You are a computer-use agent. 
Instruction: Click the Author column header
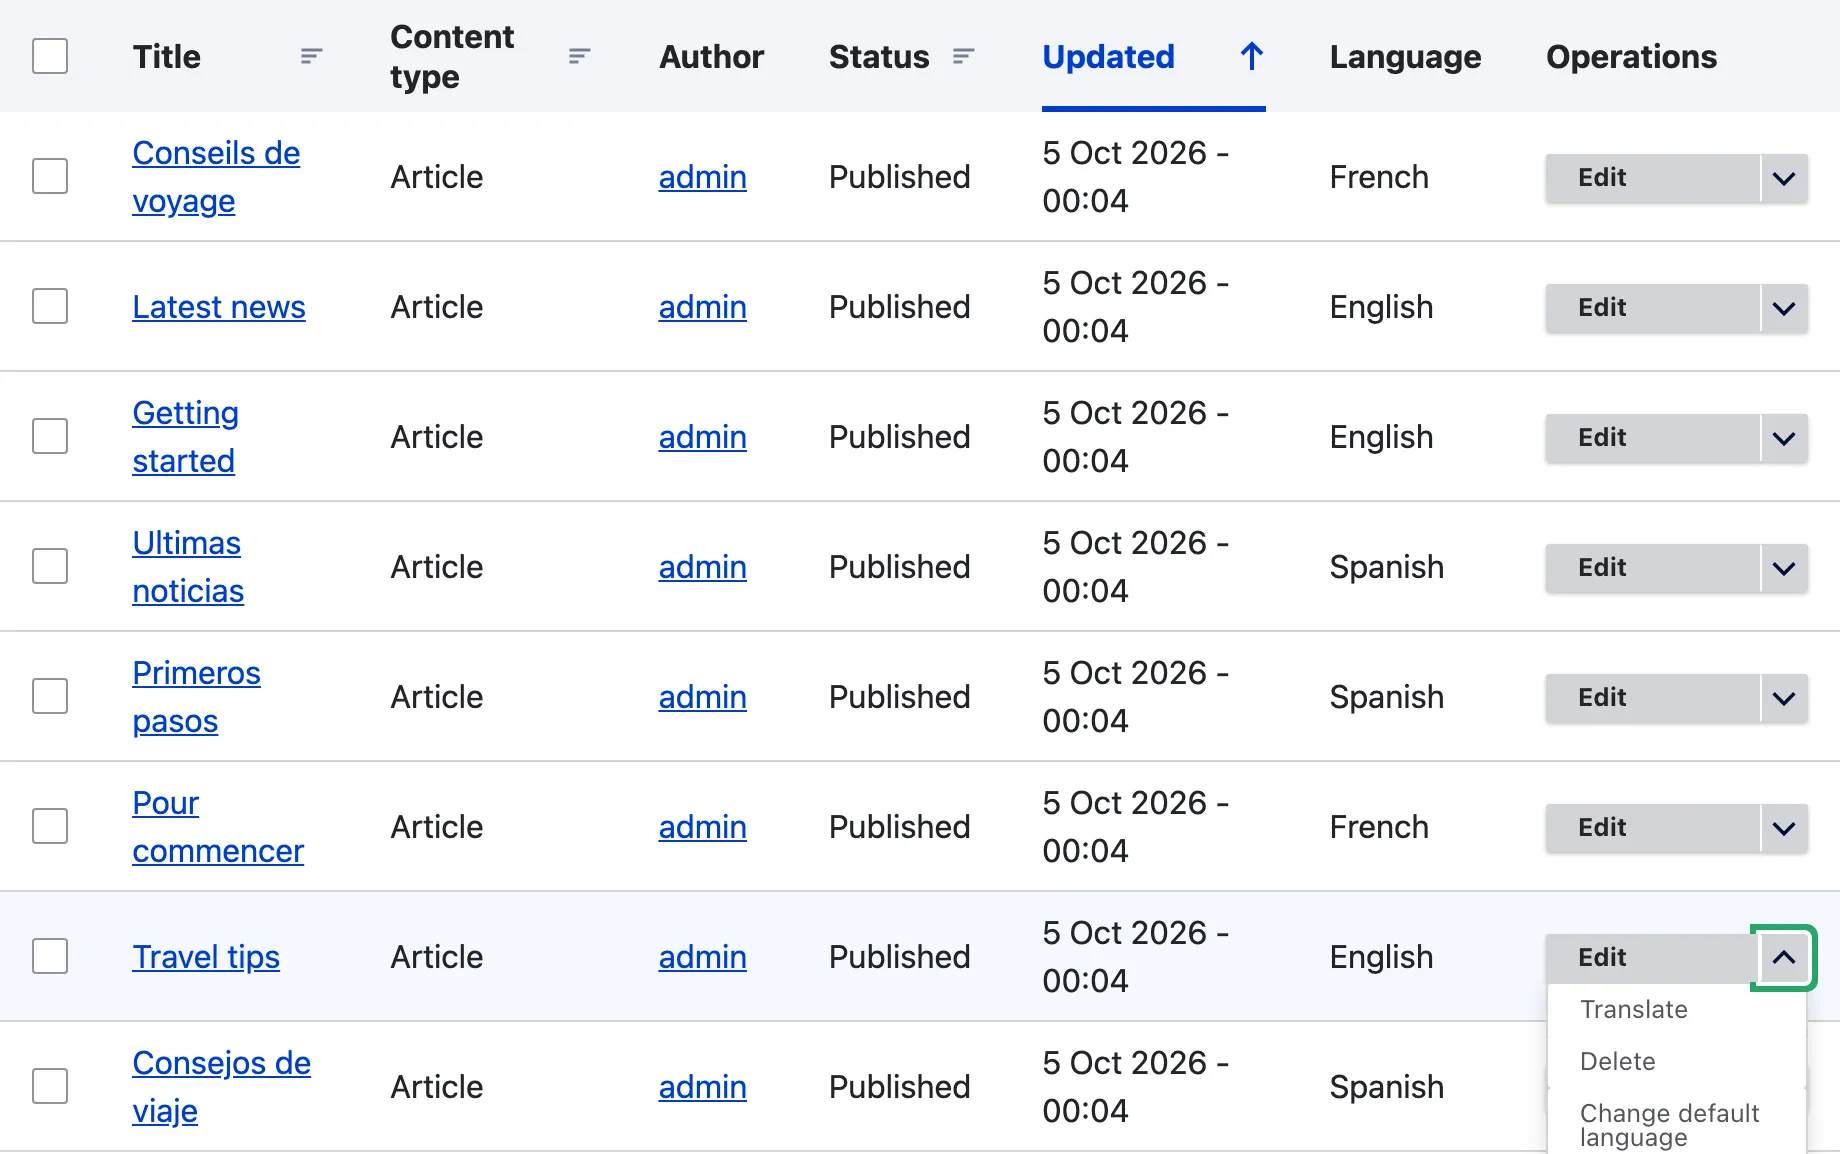click(711, 57)
